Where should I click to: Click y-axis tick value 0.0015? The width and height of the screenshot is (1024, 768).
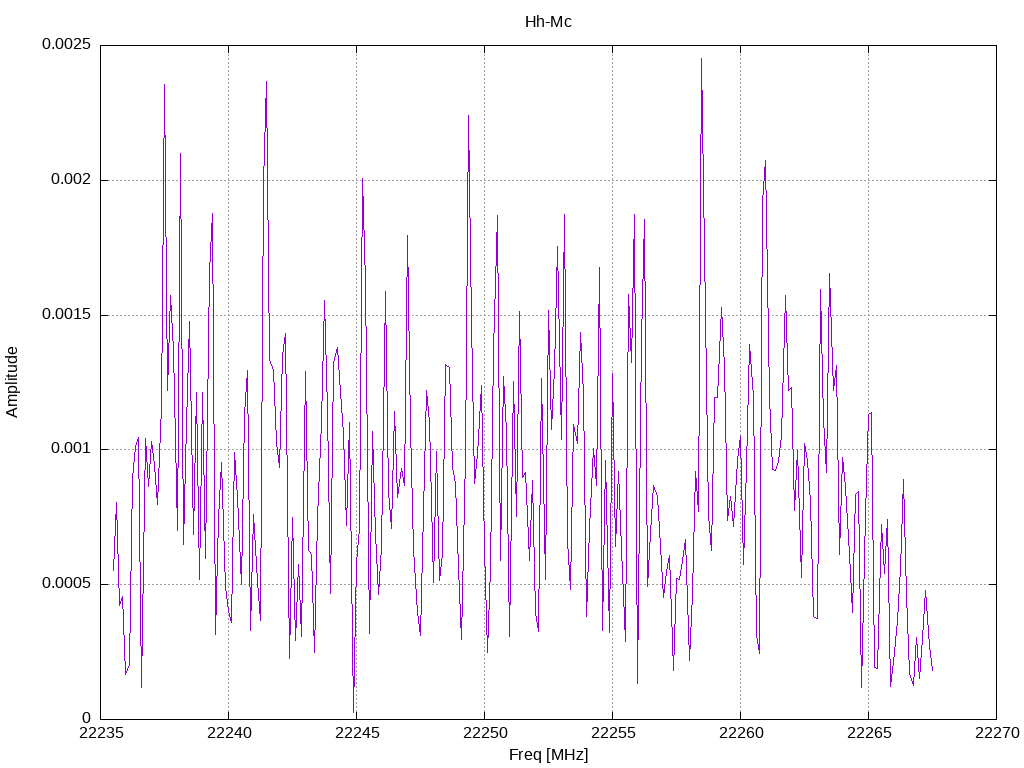click(66, 314)
